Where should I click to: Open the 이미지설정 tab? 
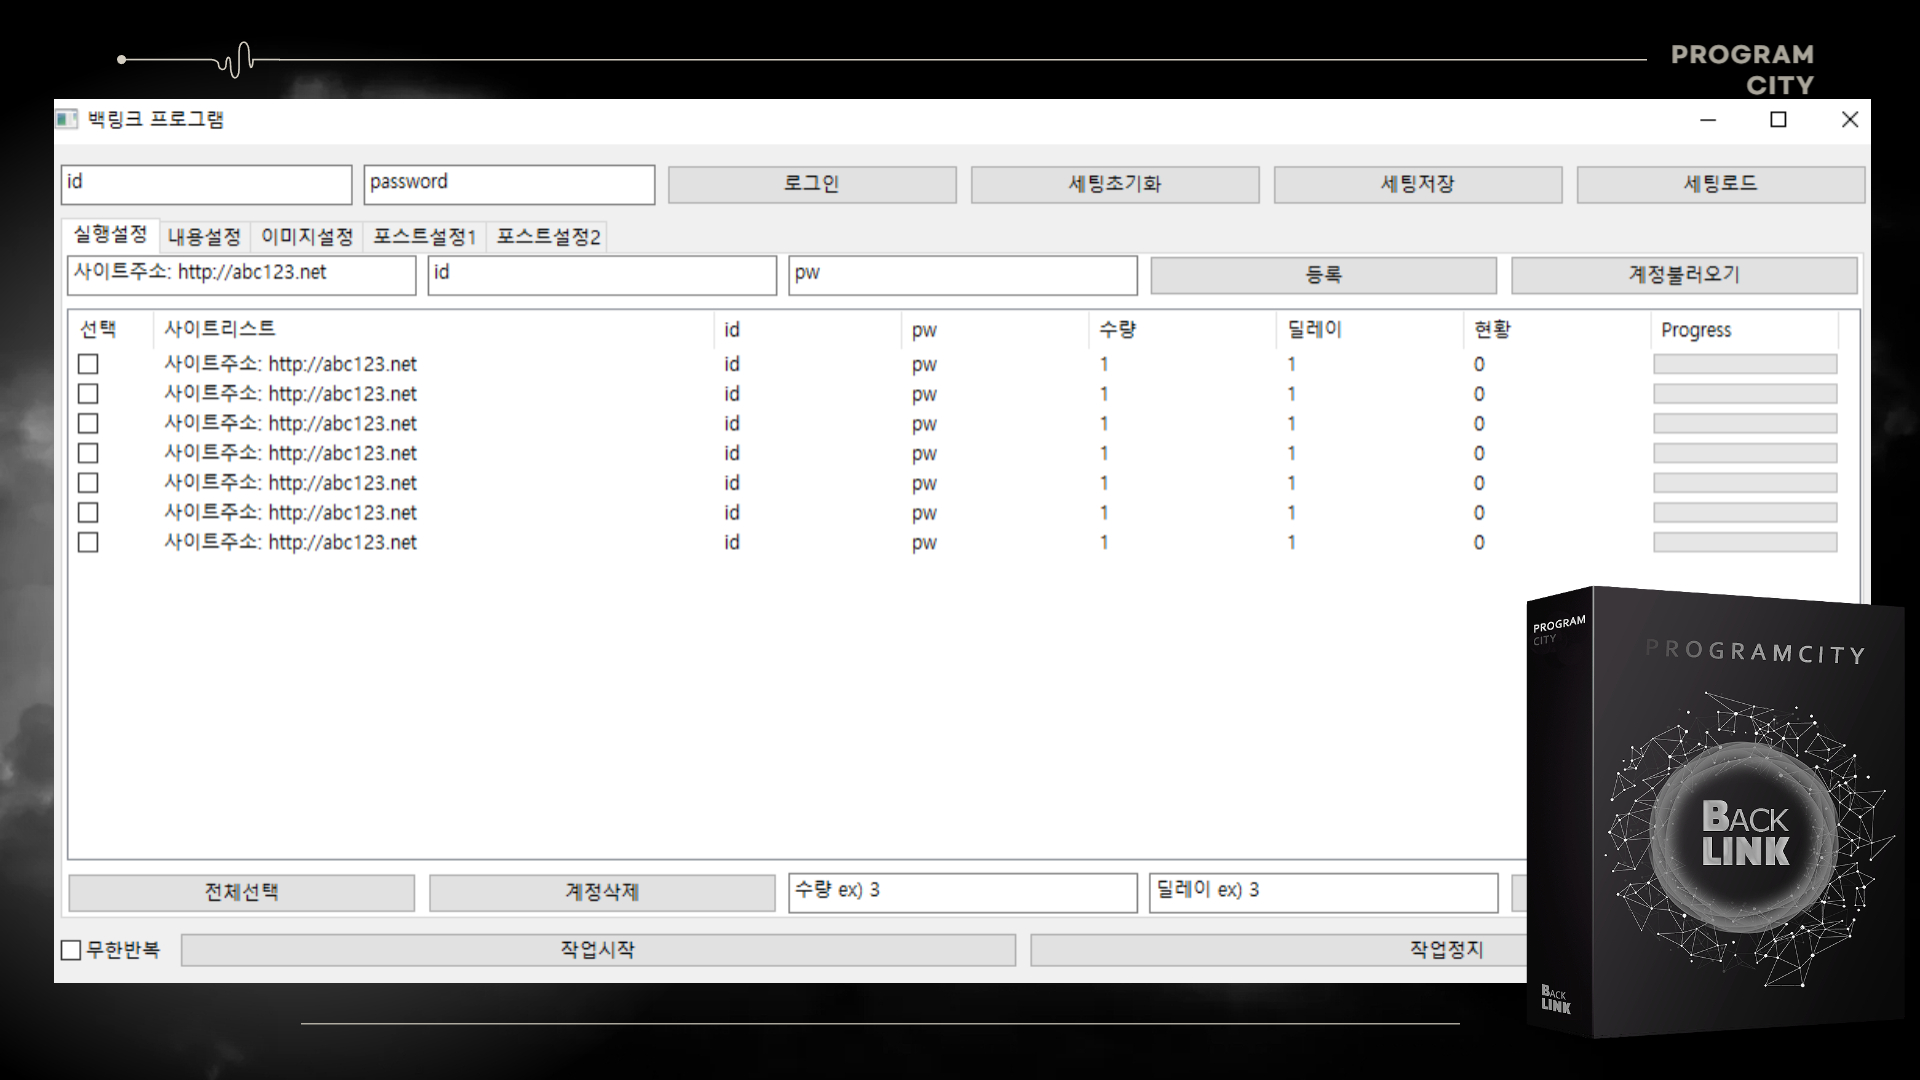pyautogui.click(x=307, y=237)
